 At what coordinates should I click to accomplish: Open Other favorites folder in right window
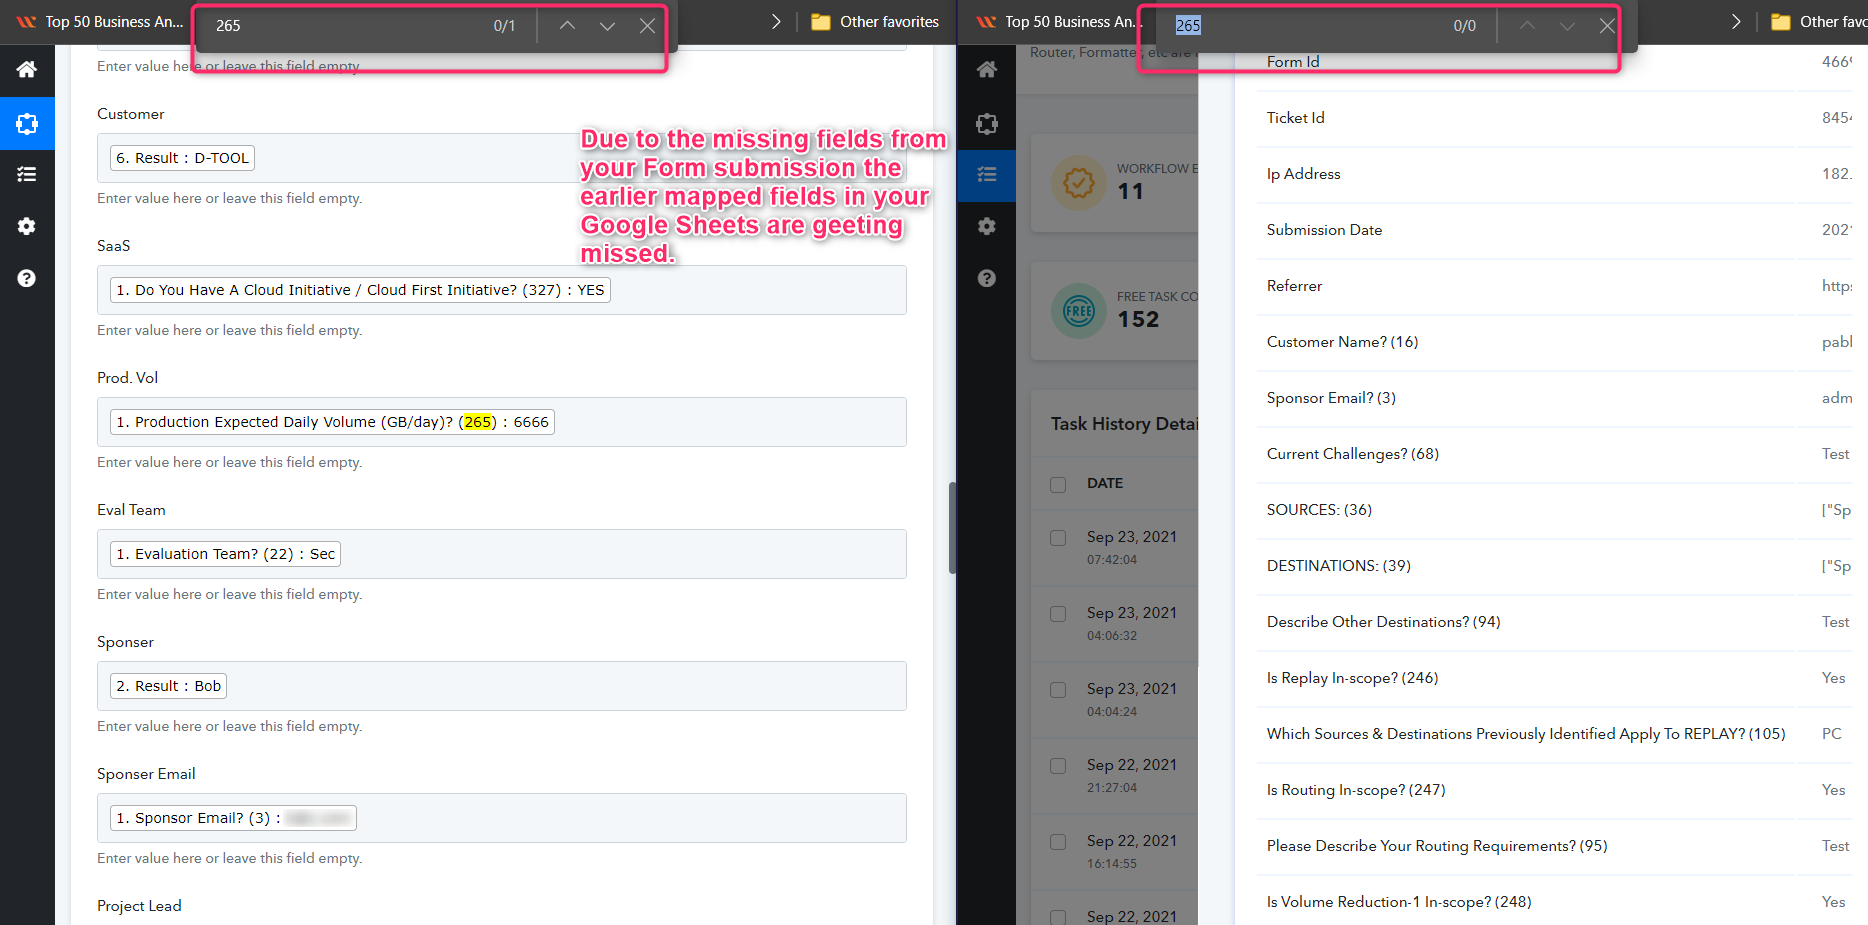coord(1818,22)
